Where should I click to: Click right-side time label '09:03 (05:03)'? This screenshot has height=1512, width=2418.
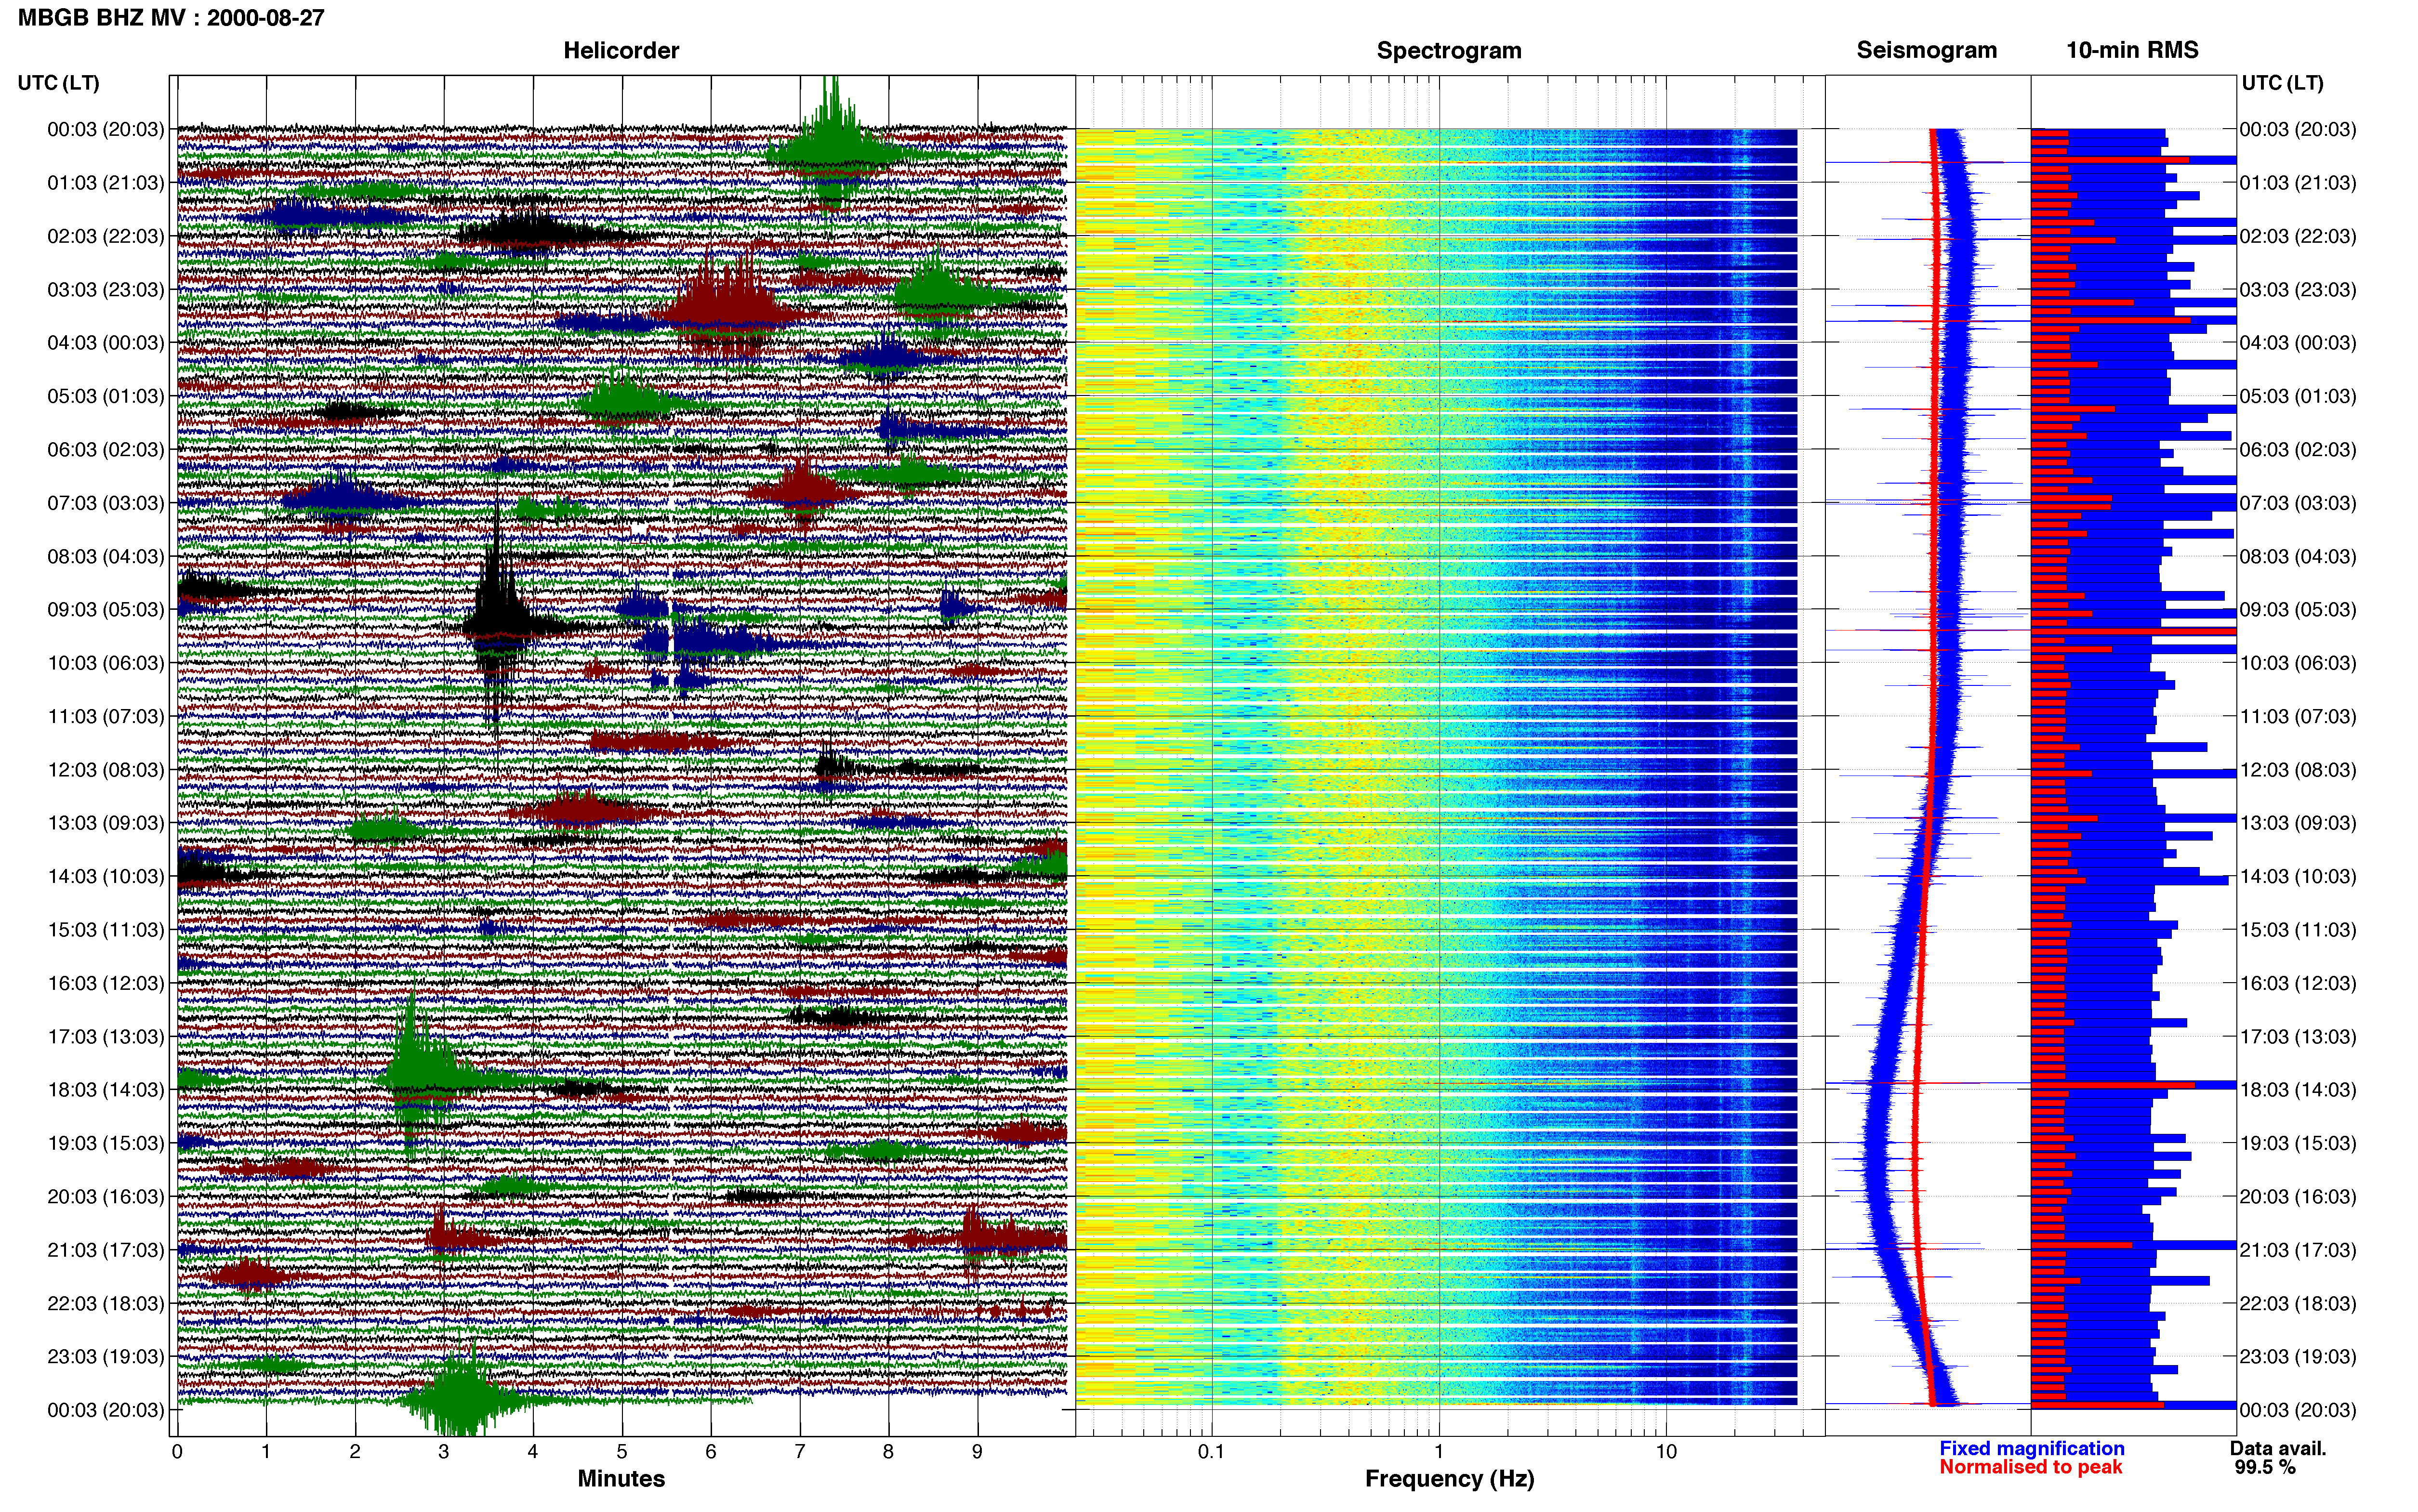[x=2298, y=610]
